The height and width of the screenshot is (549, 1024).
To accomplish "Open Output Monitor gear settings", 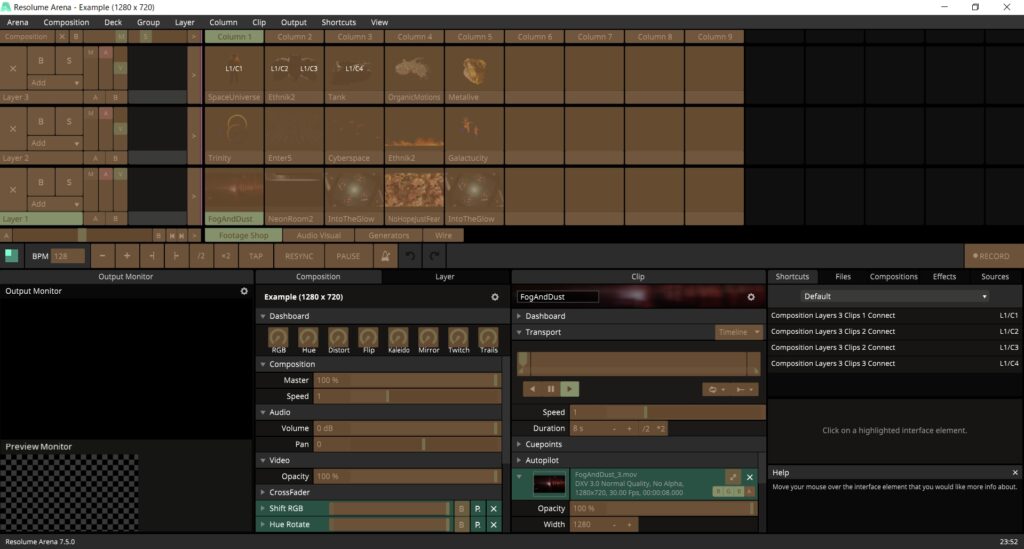I will click(244, 291).
